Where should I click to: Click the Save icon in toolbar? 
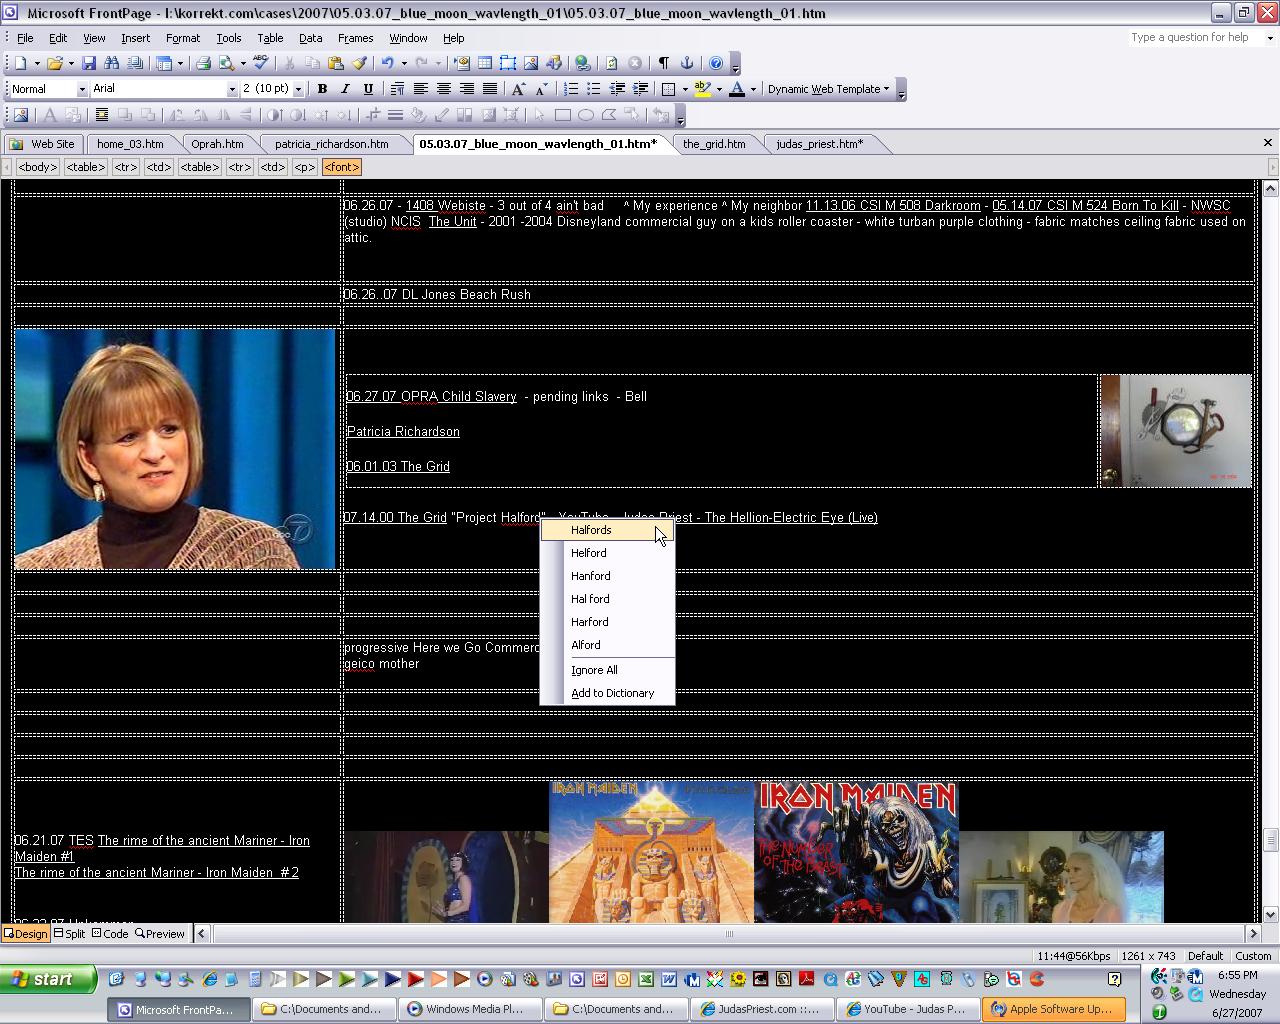(89, 63)
